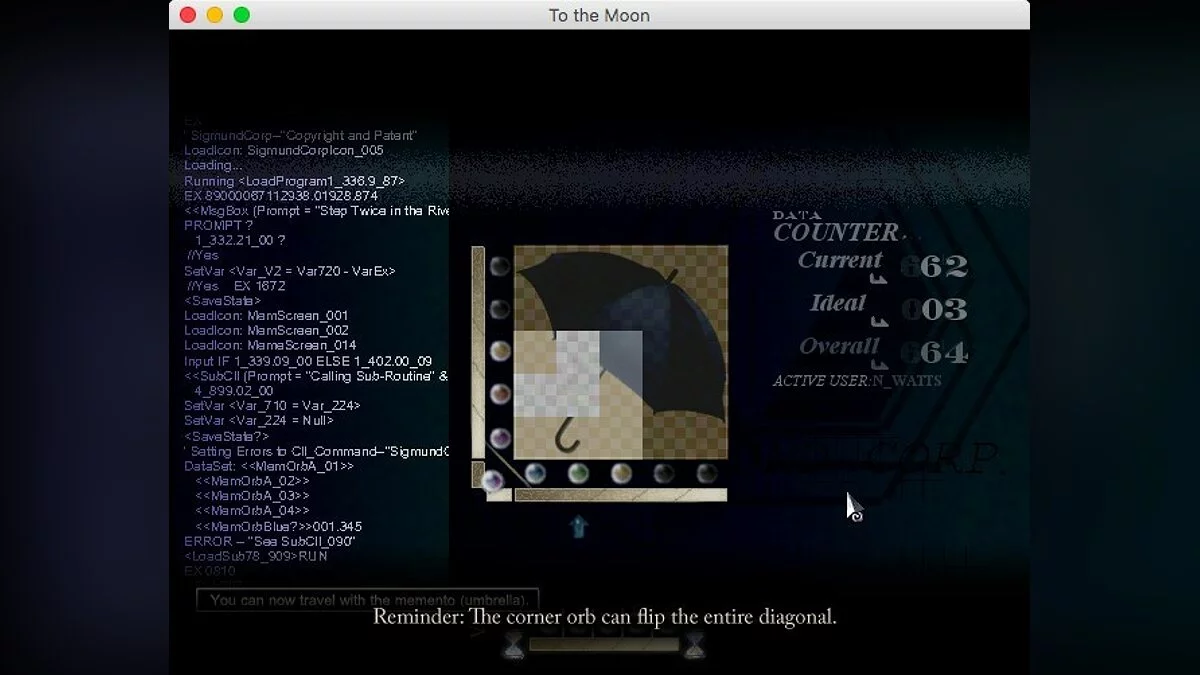The width and height of the screenshot is (1200, 675).
Task: Click the yellow orb in the left column
Action: (500, 352)
